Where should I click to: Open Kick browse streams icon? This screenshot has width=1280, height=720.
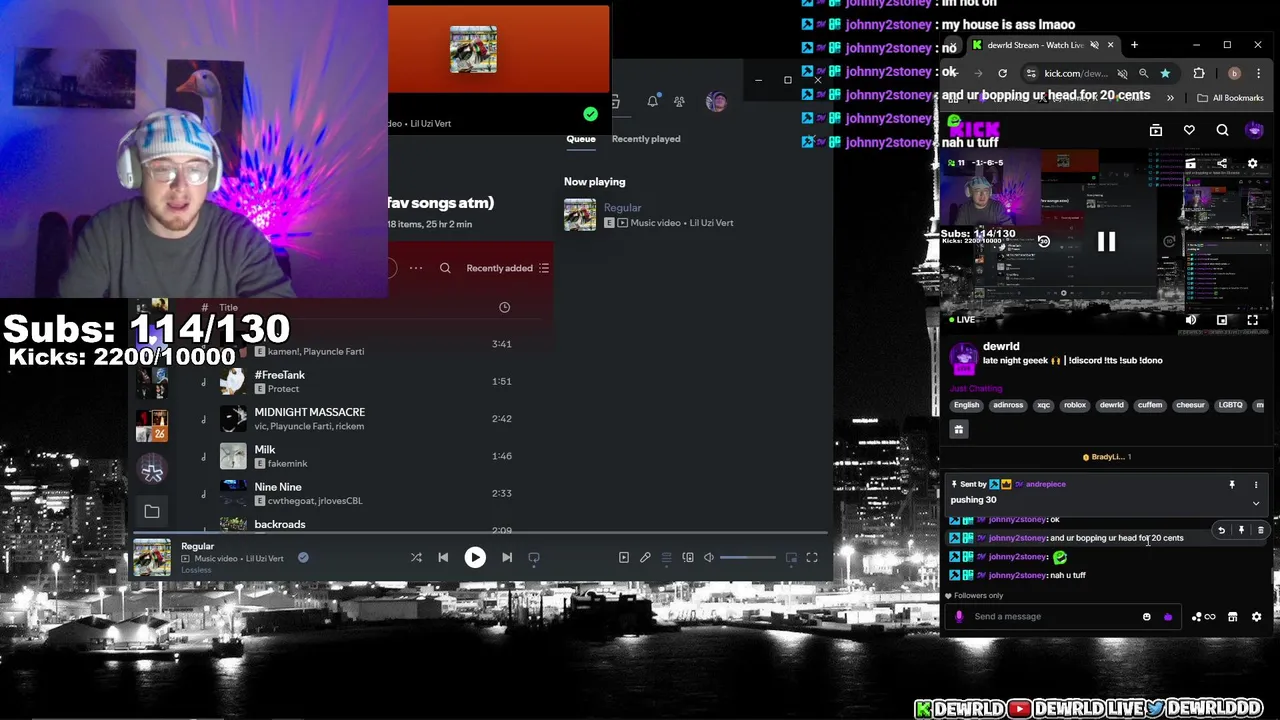1156,130
